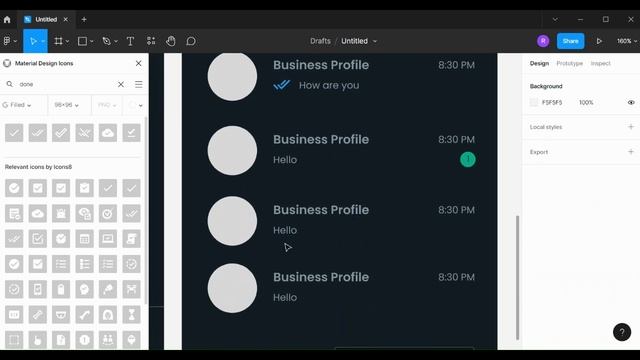Open the PNG format dropdown
This screenshot has height=360, width=640.
click(107, 105)
